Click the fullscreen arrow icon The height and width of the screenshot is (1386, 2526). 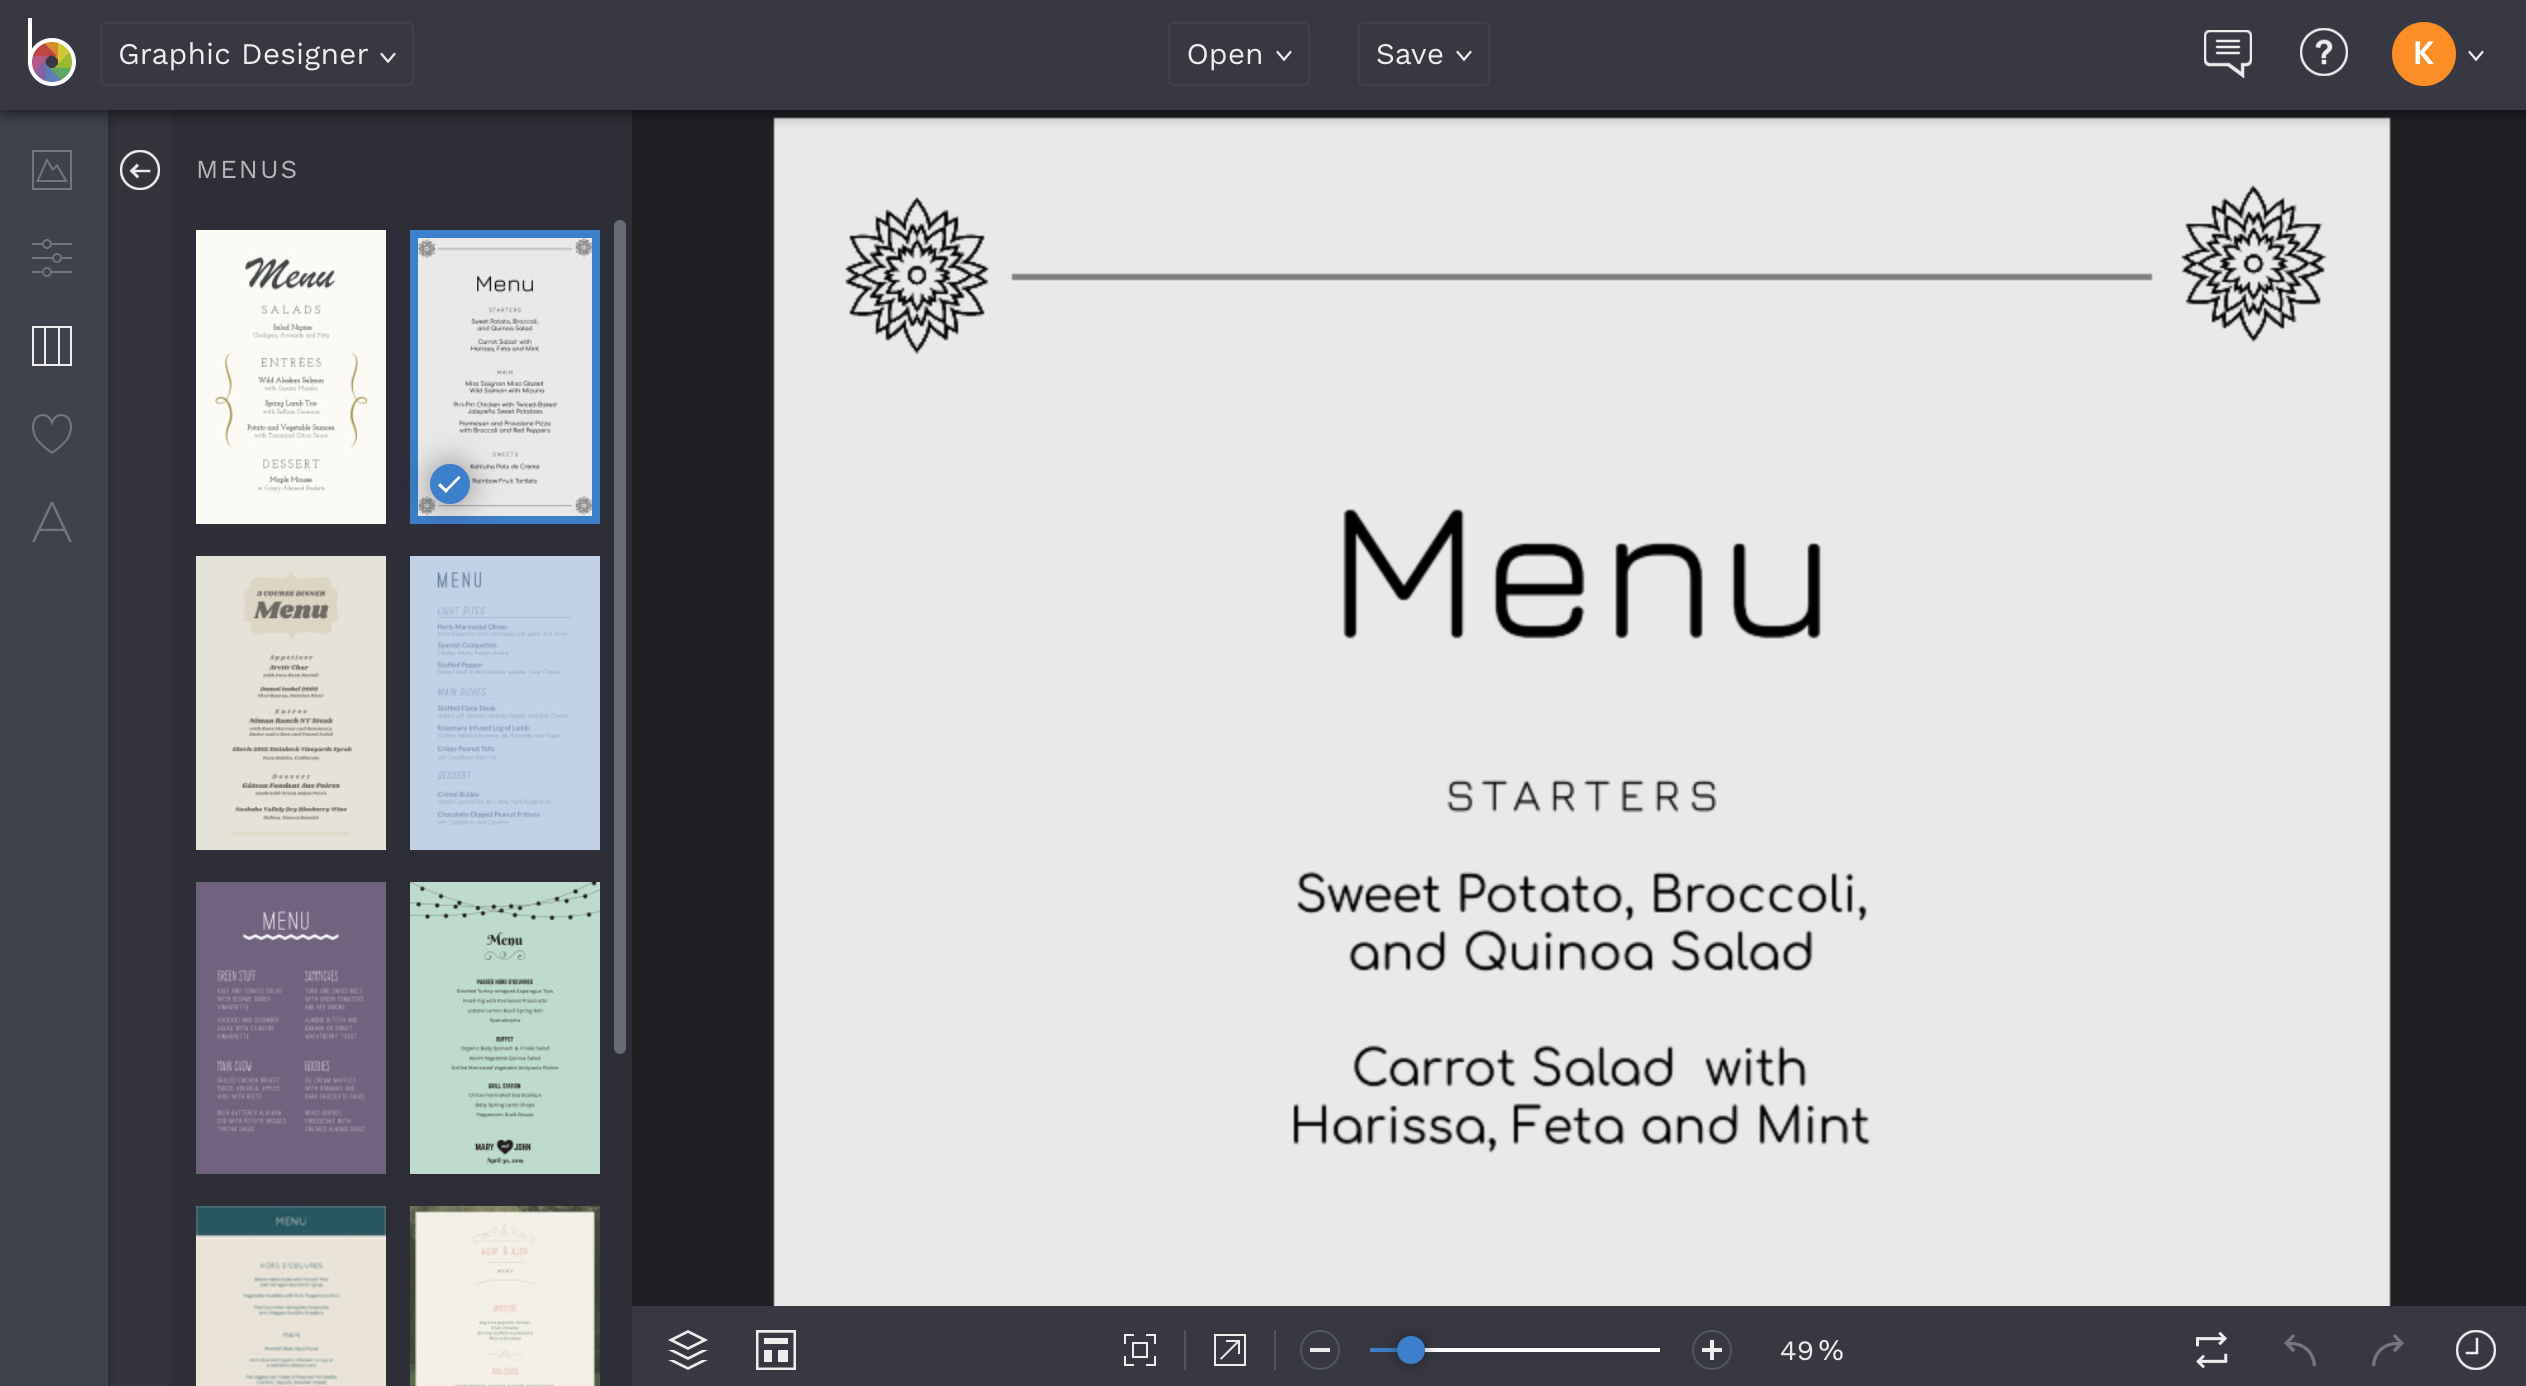(x=1230, y=1350)
